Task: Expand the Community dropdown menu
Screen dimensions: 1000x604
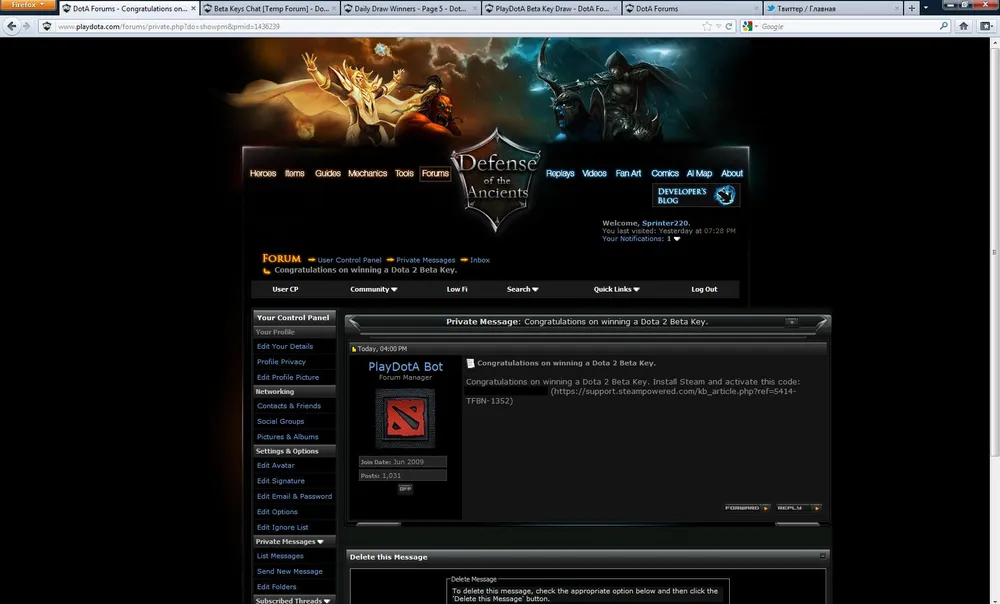Action: click(374, 290)
